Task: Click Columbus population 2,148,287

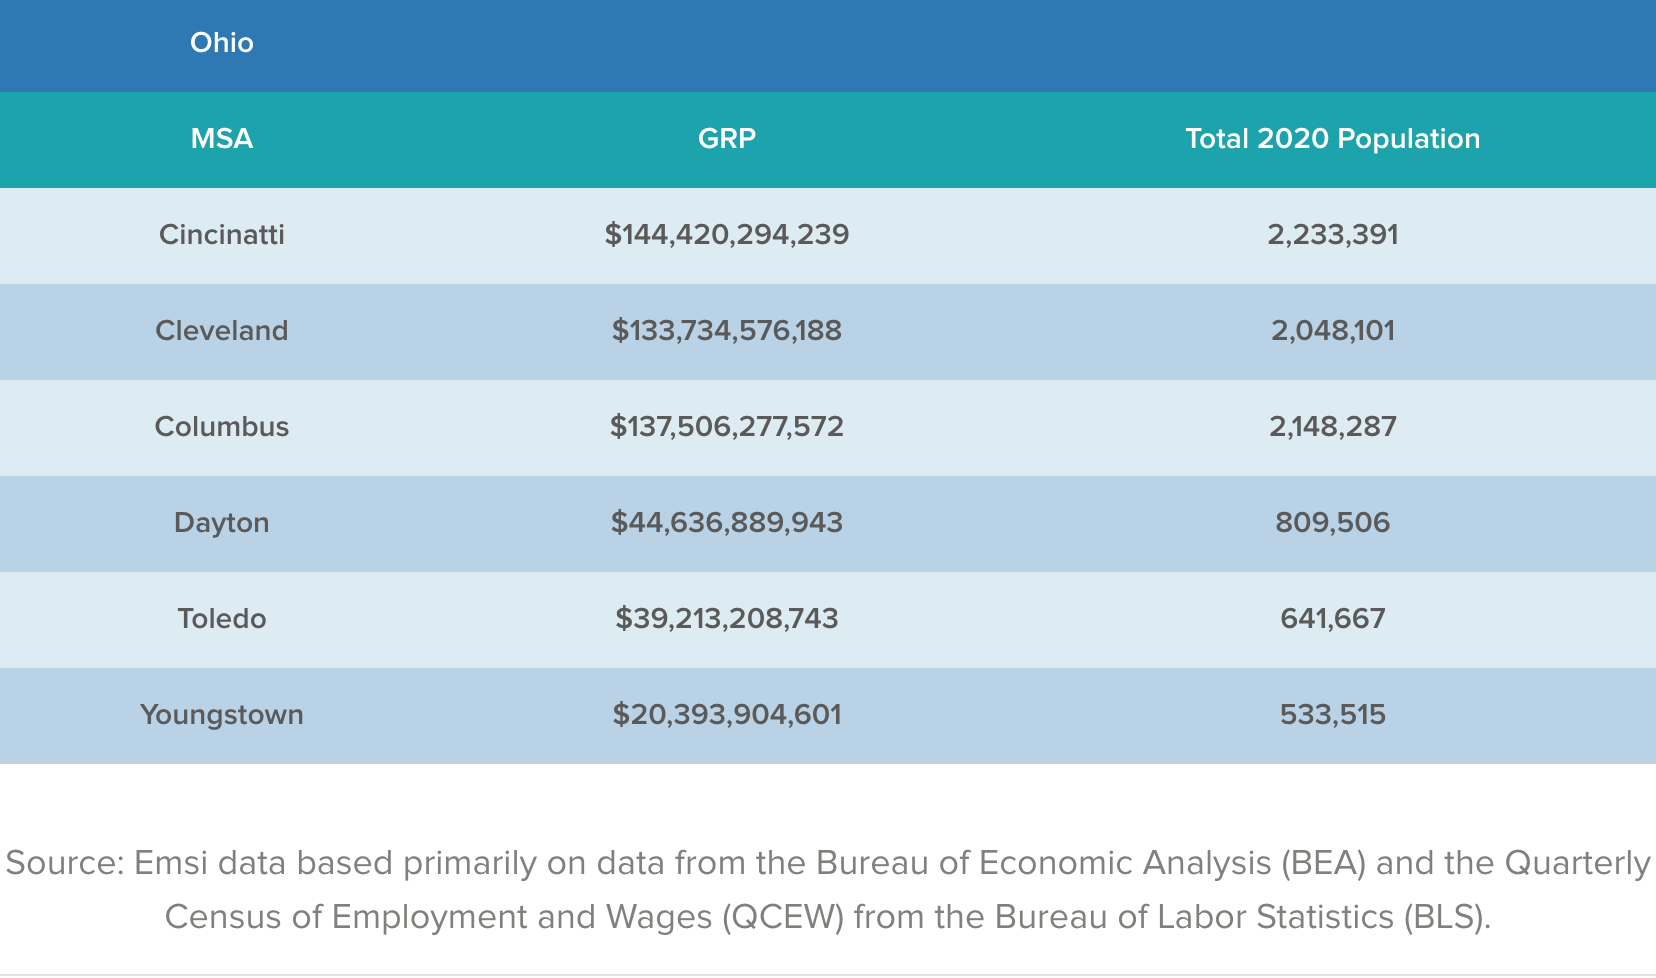Action: click(1332, 427)
